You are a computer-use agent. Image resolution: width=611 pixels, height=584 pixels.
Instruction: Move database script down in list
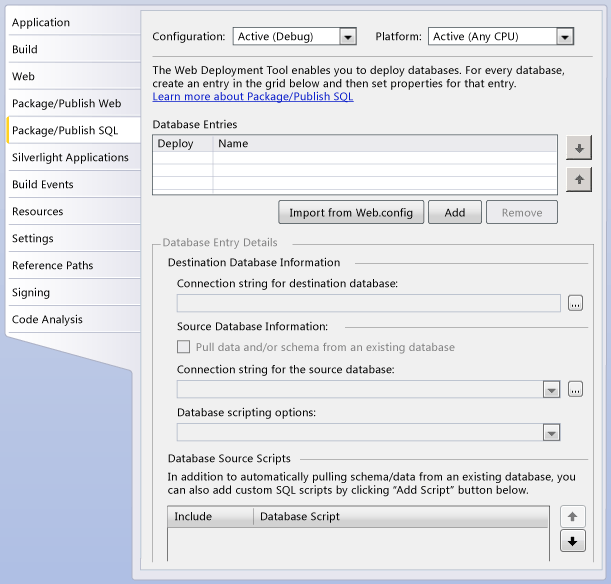coord(573,543)
